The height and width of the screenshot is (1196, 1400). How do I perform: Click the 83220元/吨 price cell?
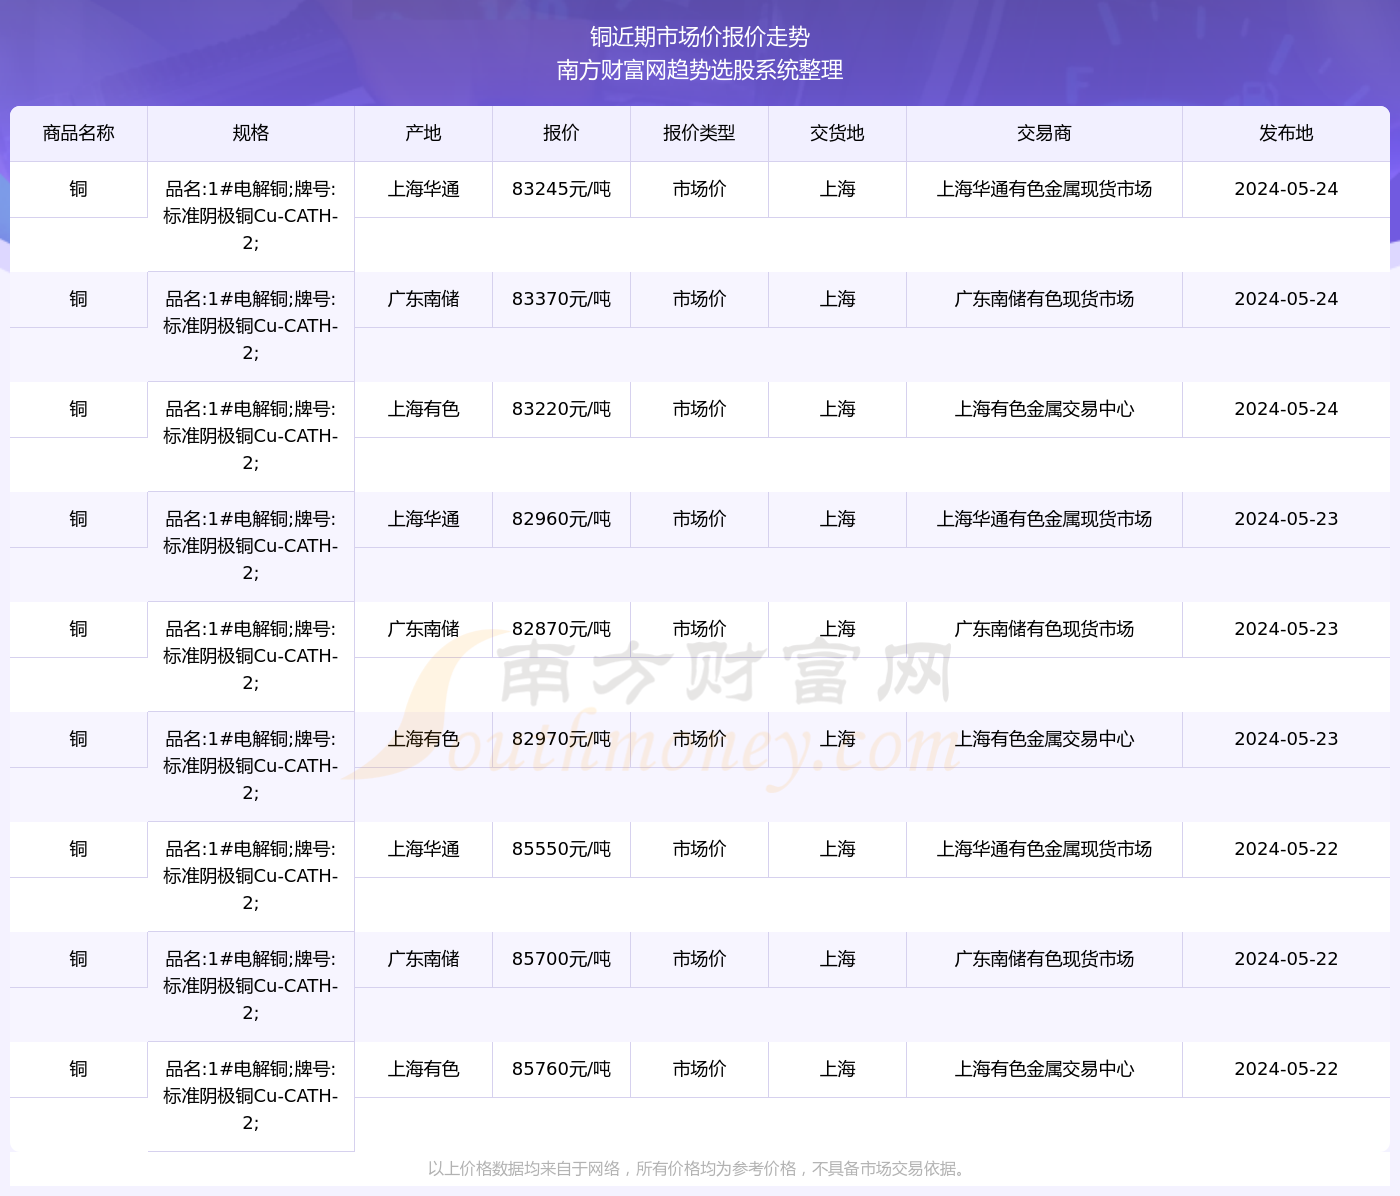tap(561, 409)
